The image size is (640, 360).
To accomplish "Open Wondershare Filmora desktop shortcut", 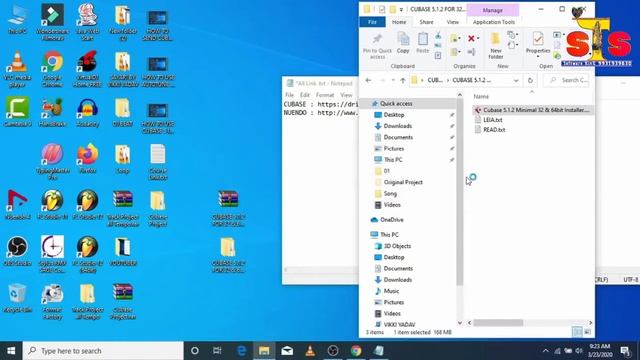I will pos(52,22).
